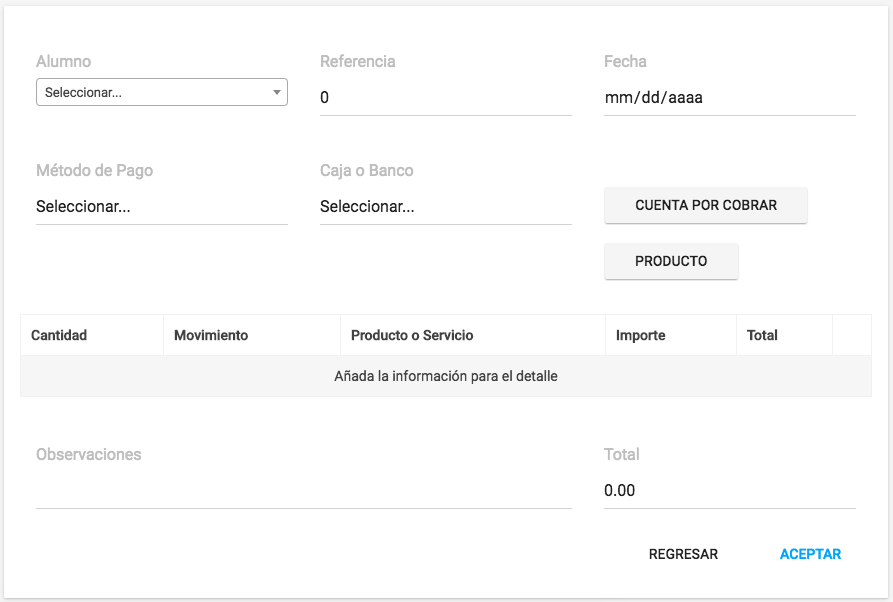This screenshot has height=602, width=893.
Task: Click the Total amount field
Action: pos(730,491)
